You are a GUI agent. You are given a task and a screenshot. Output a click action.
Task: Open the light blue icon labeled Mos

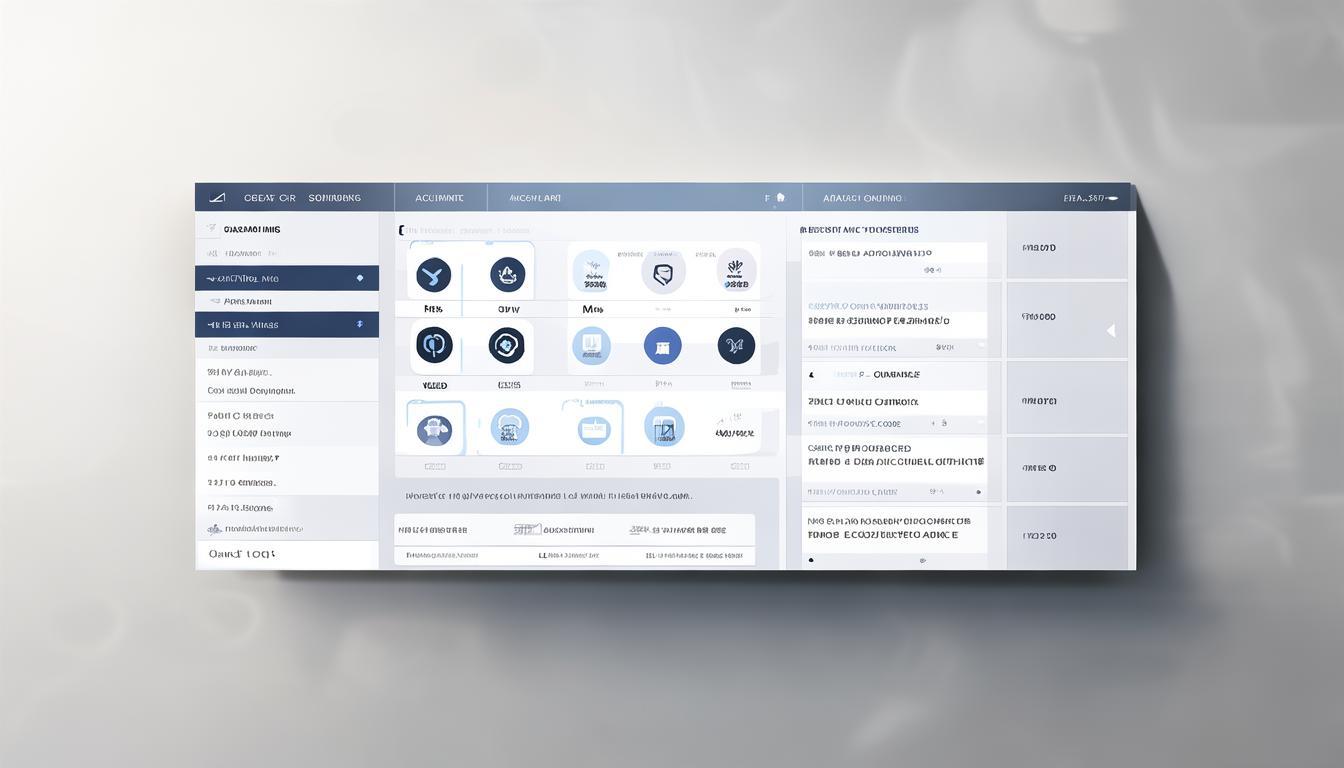(x=591, y=272)
